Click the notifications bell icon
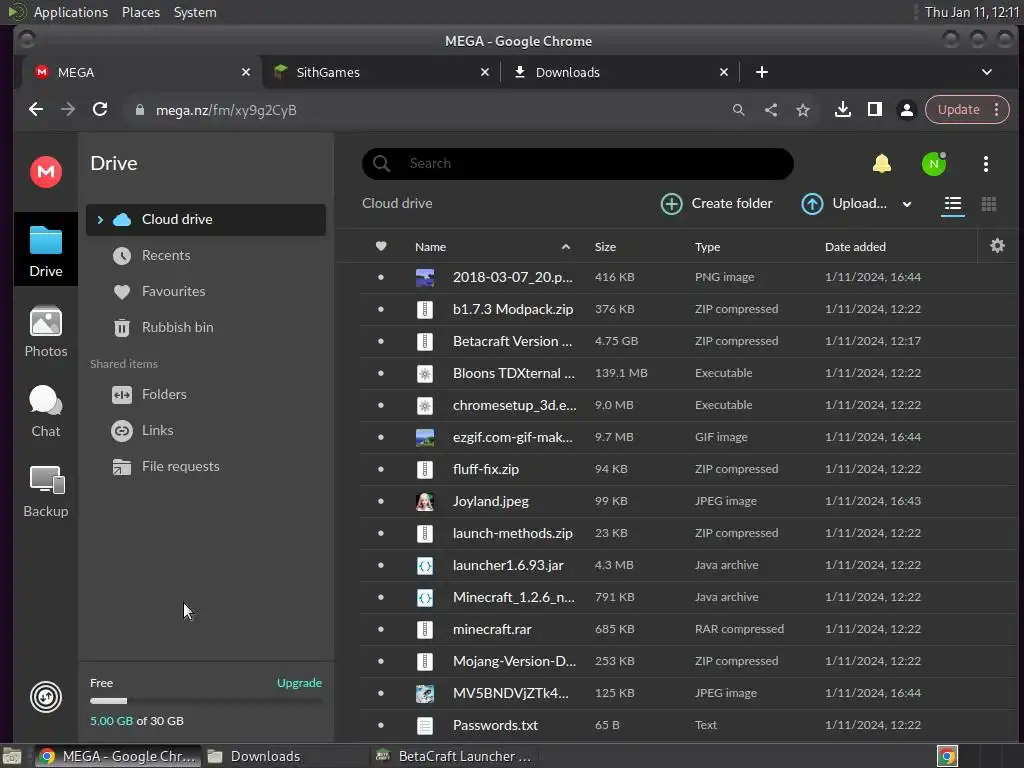Image resolution: width=1024 pixels, height=768 pixels. pyautogui.click(x=882, y=163)
